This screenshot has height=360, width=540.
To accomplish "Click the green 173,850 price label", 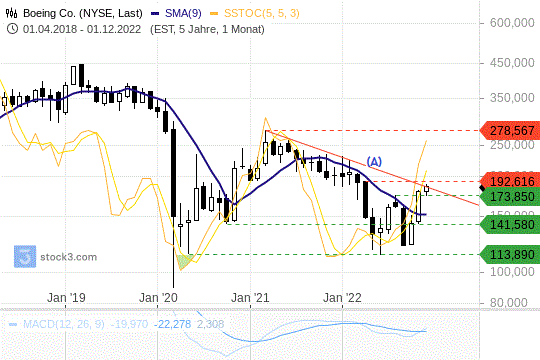I will pyautogui.click(x=510, y=197).
